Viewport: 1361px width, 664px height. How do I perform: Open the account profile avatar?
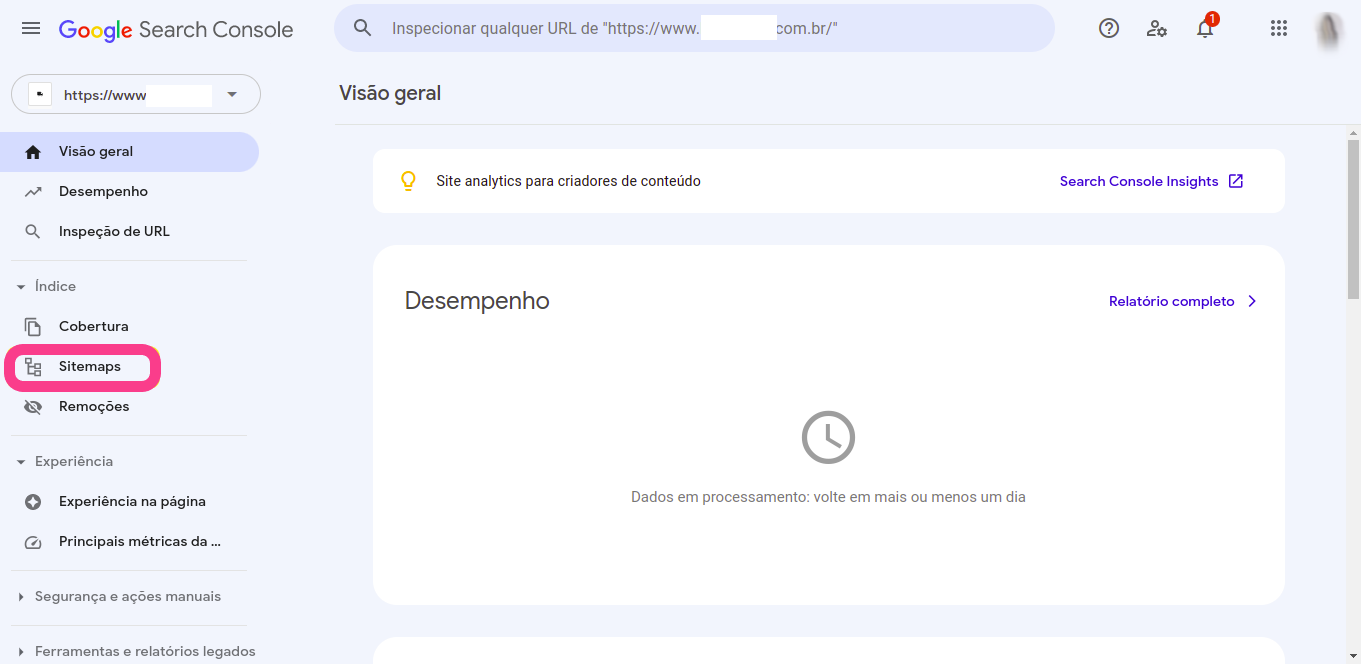pyautogui.click(x=1329, y=29)
